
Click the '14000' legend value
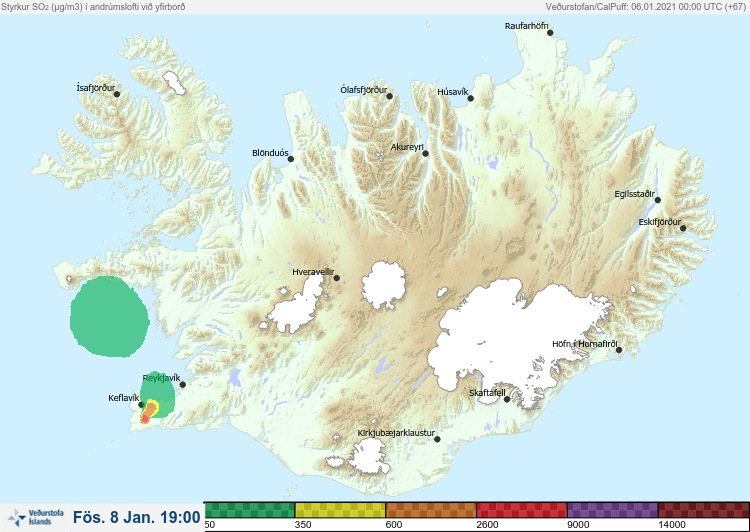672,525
